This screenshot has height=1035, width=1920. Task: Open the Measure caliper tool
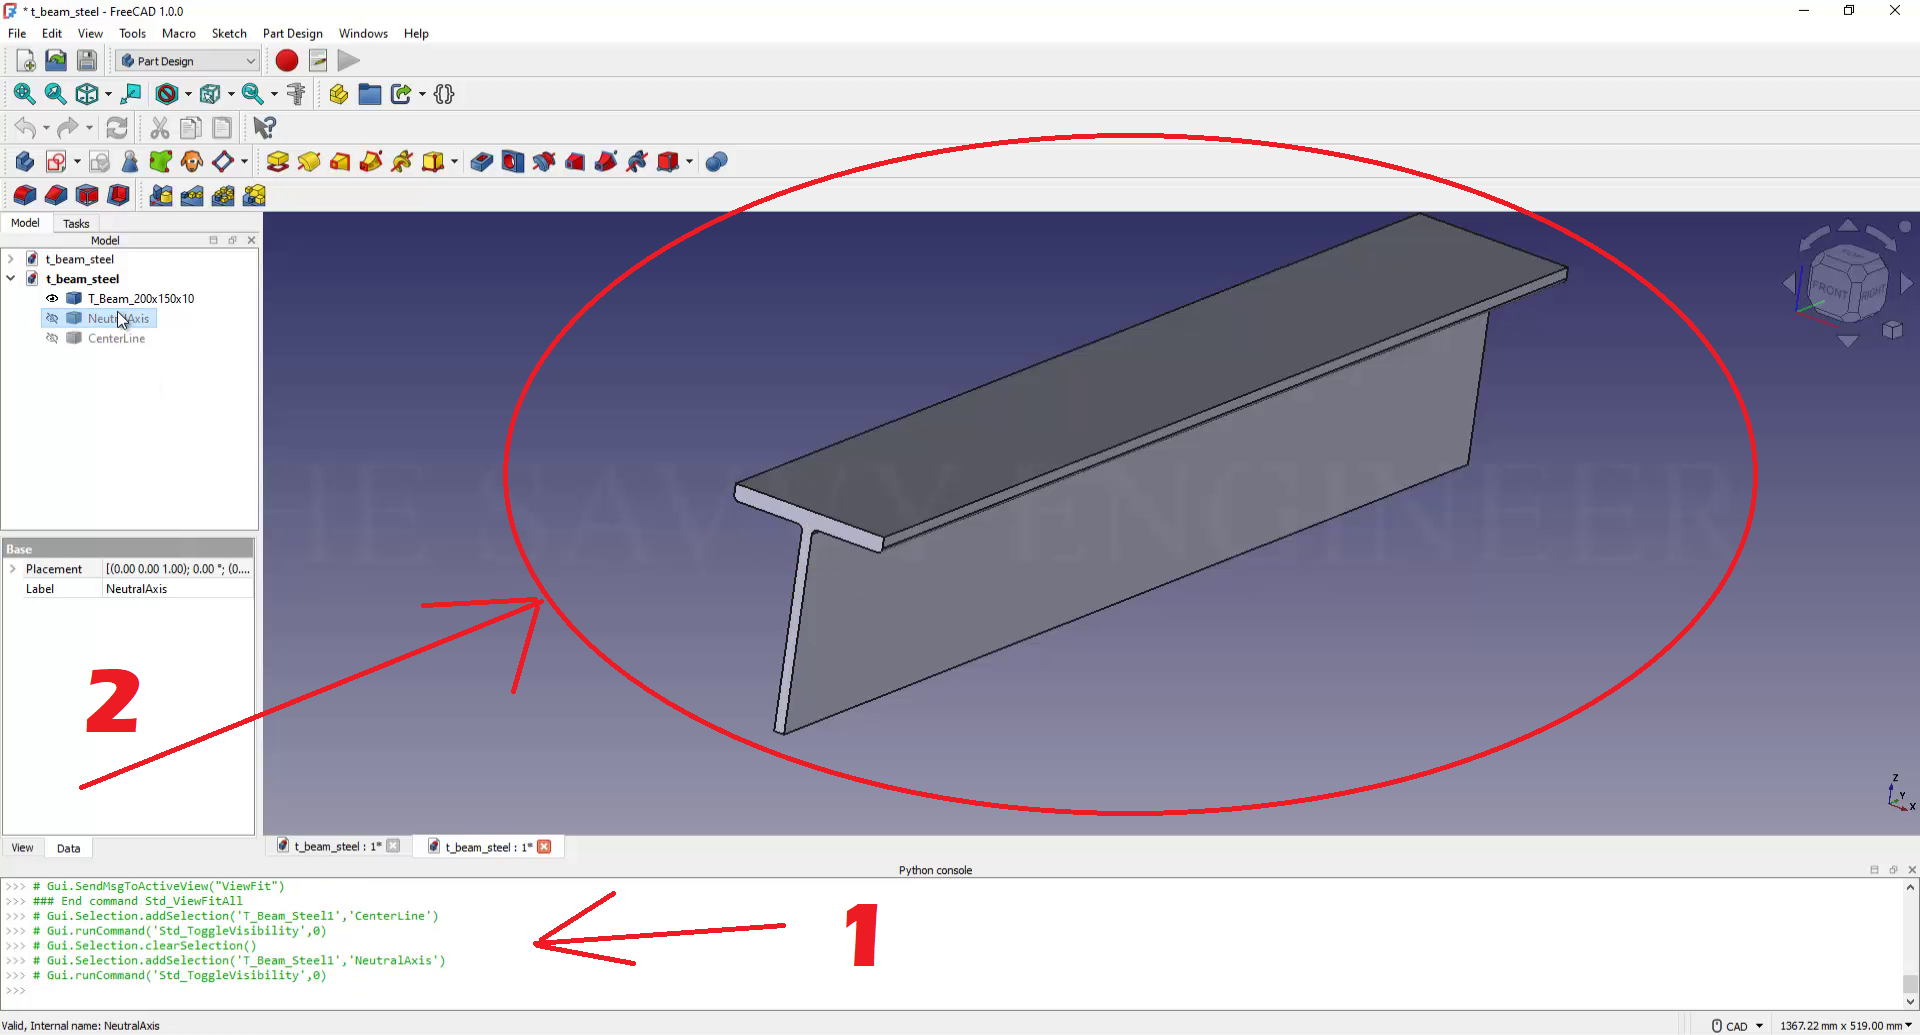coord(296,94)
